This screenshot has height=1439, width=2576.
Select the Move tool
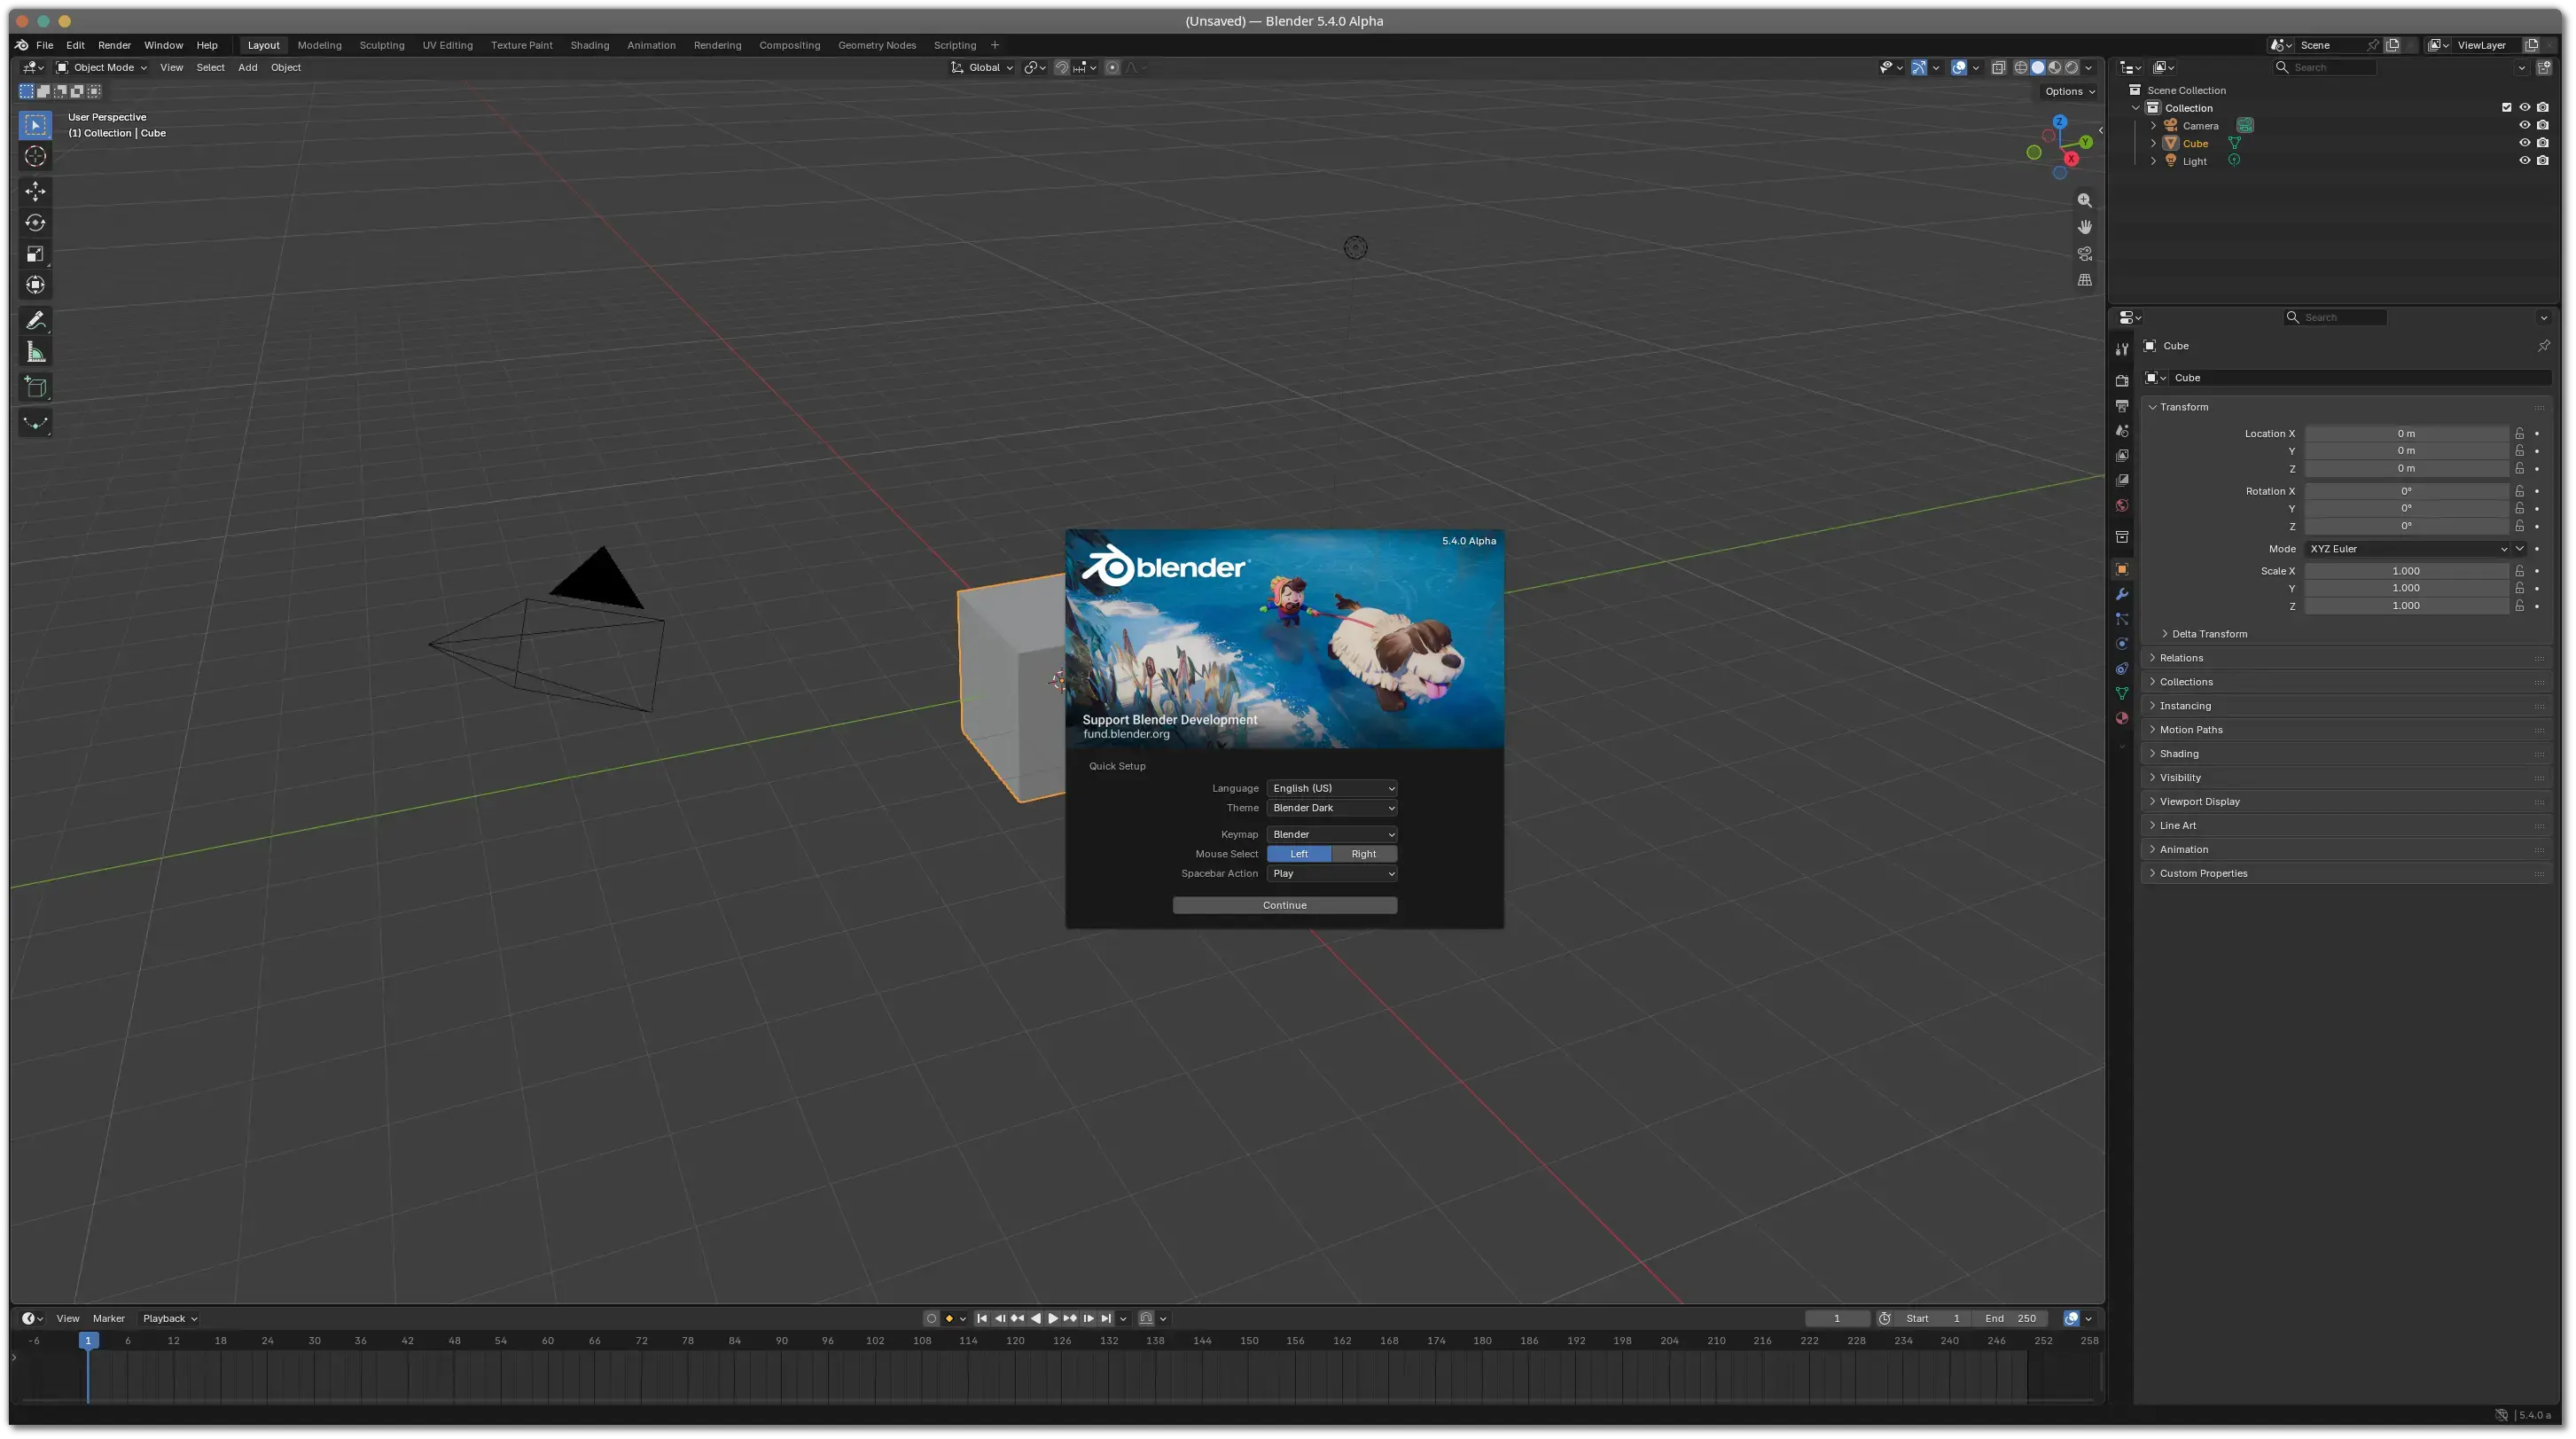[36, 191]
